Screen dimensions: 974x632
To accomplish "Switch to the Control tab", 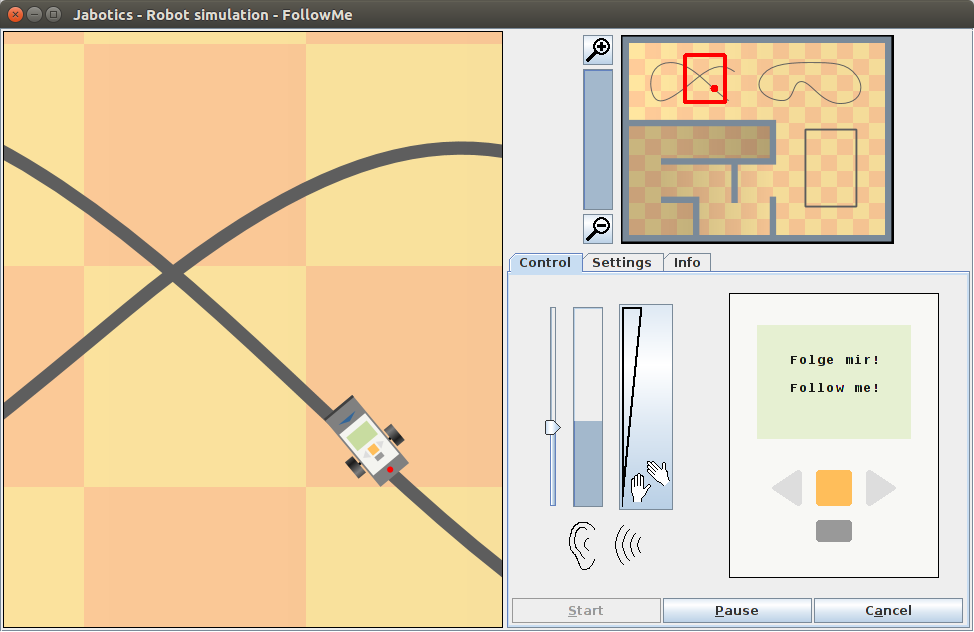I will (x=545, y=262).
